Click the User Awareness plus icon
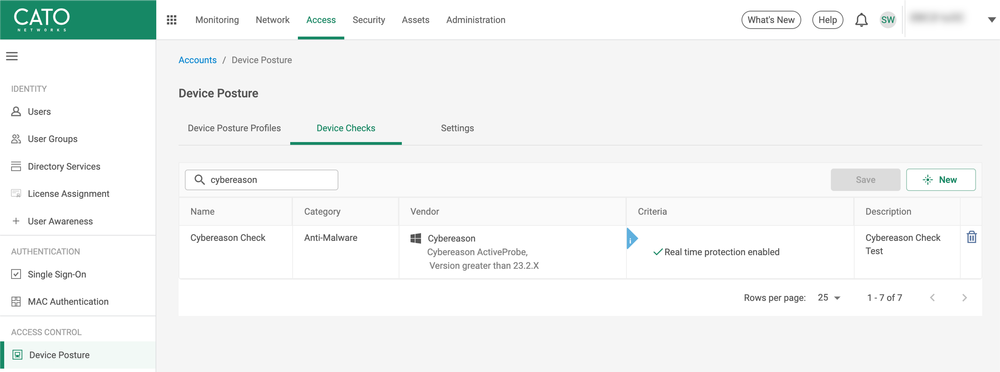Screen dimensions: 1000x372 pos(17,221)
